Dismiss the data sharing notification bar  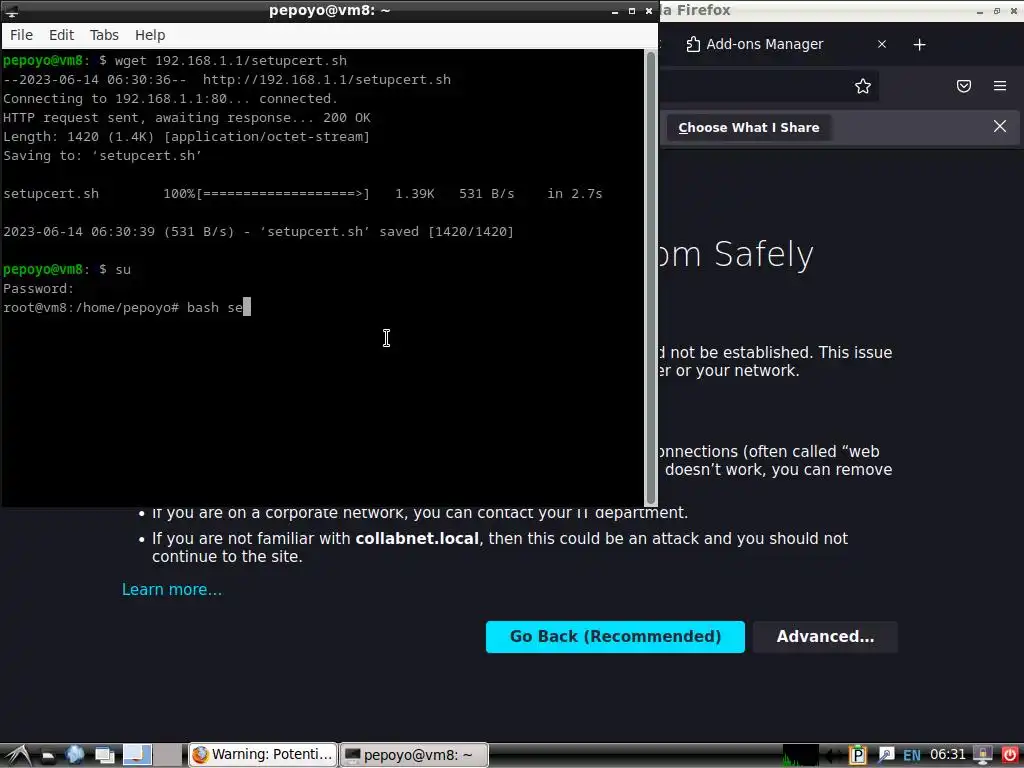pyautogui.click(x=999, y=127)
